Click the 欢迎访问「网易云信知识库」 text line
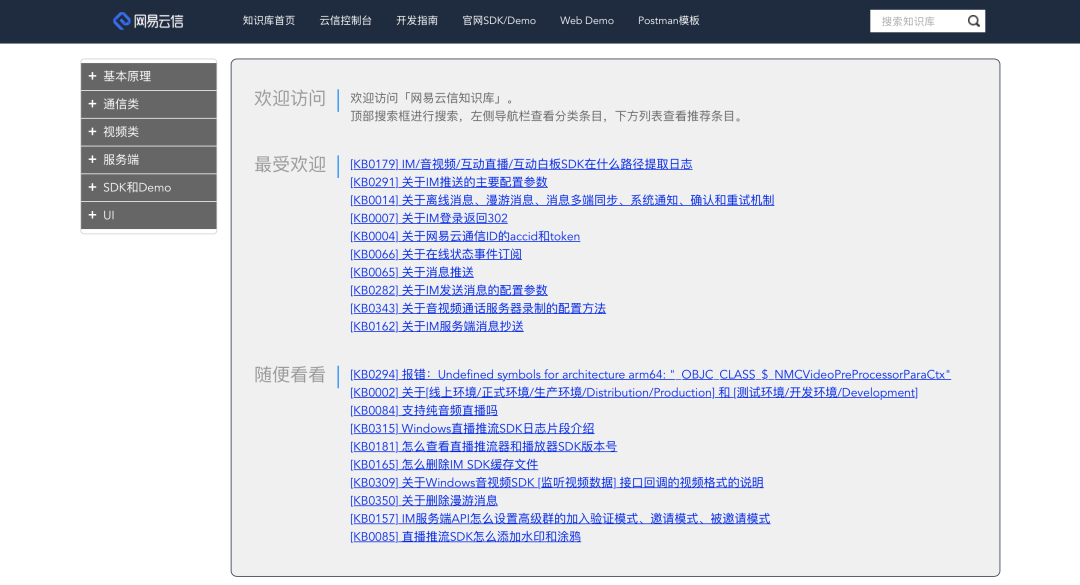The height and width of the screenshot is (585, 1080). pos(433,99)
